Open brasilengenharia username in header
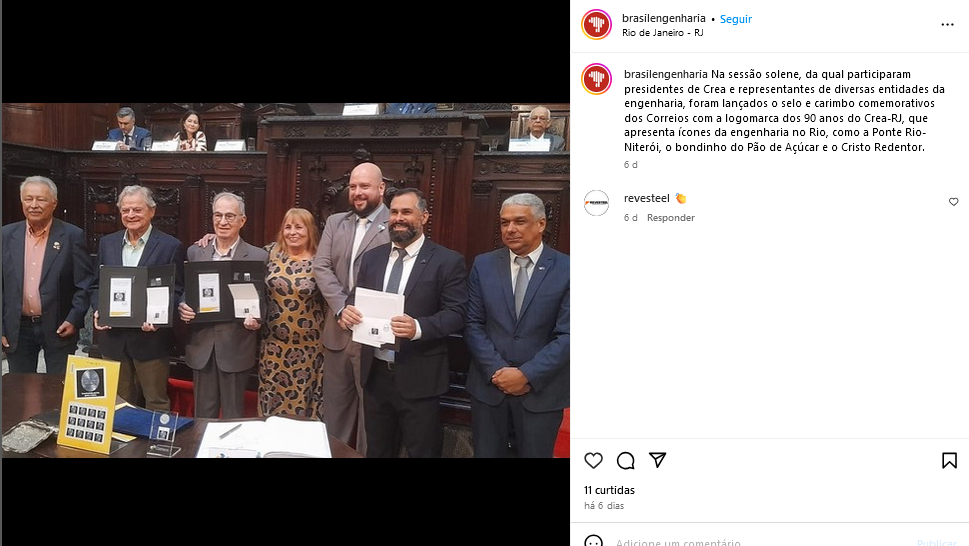This screenshot has height=546, width=969. point(664,19)
